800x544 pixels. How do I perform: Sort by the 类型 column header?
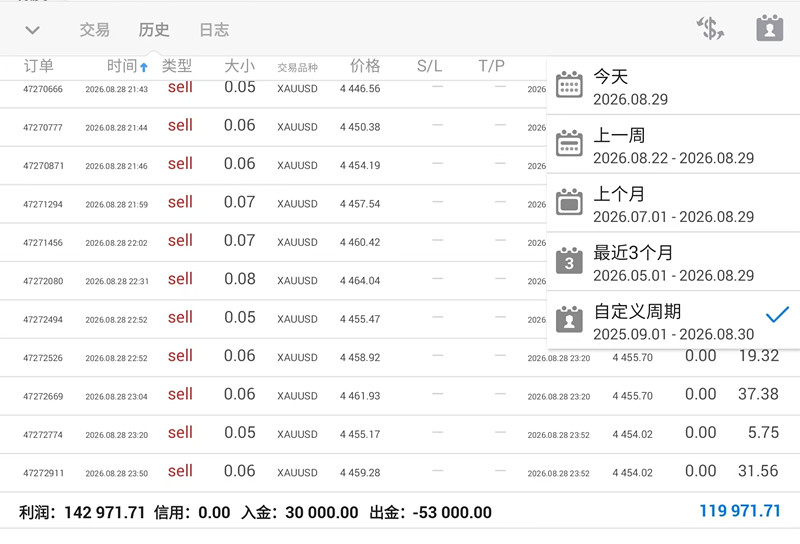[177, 66]
